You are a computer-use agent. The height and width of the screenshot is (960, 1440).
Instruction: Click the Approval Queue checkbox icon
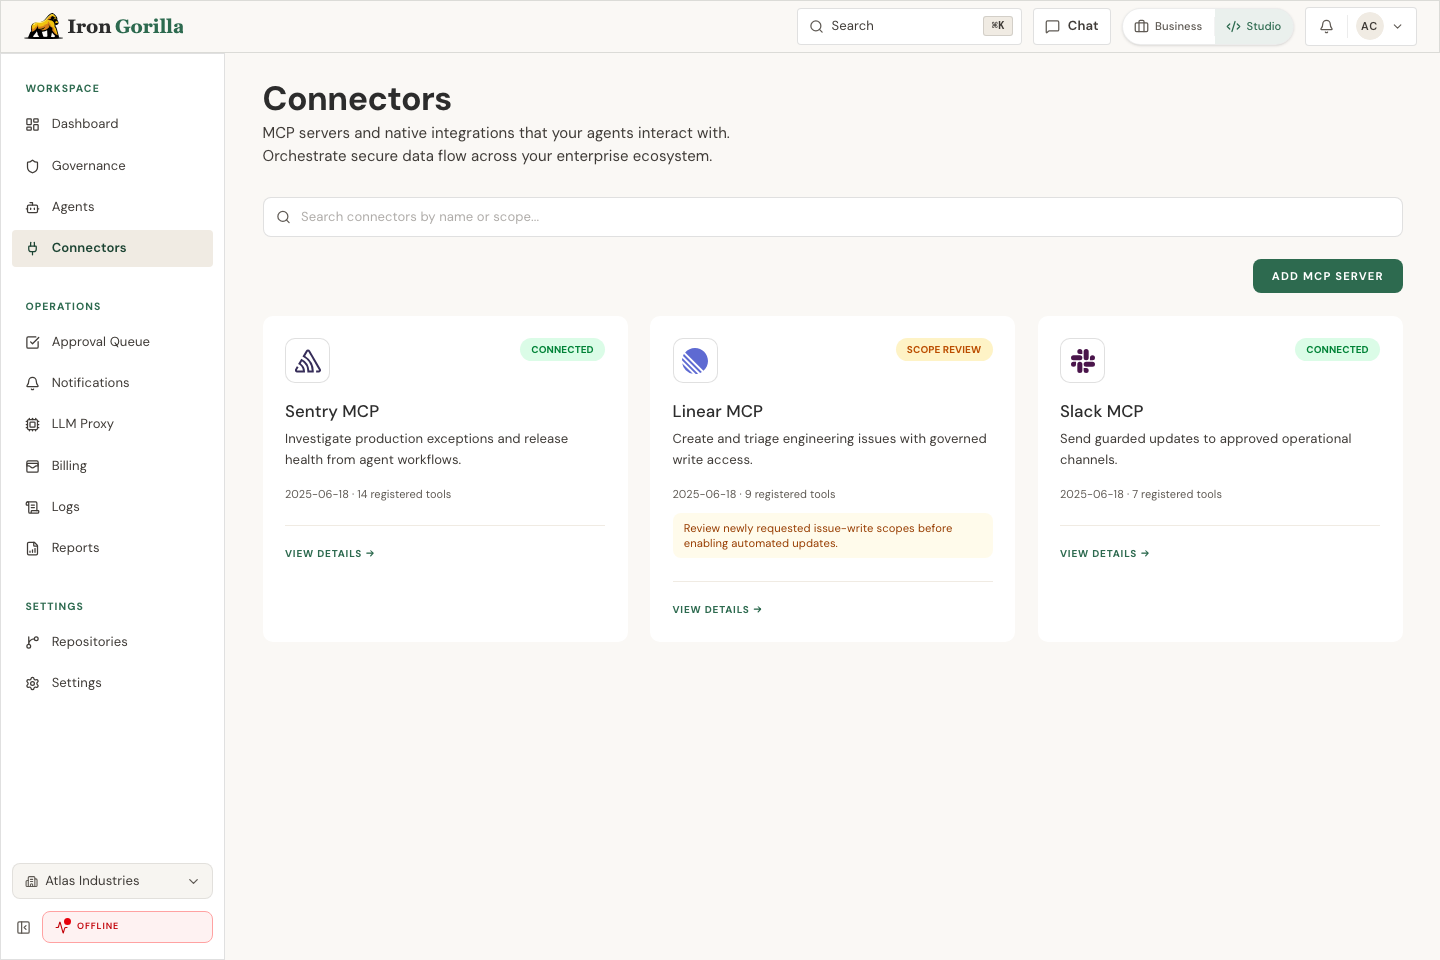[32, 342]
